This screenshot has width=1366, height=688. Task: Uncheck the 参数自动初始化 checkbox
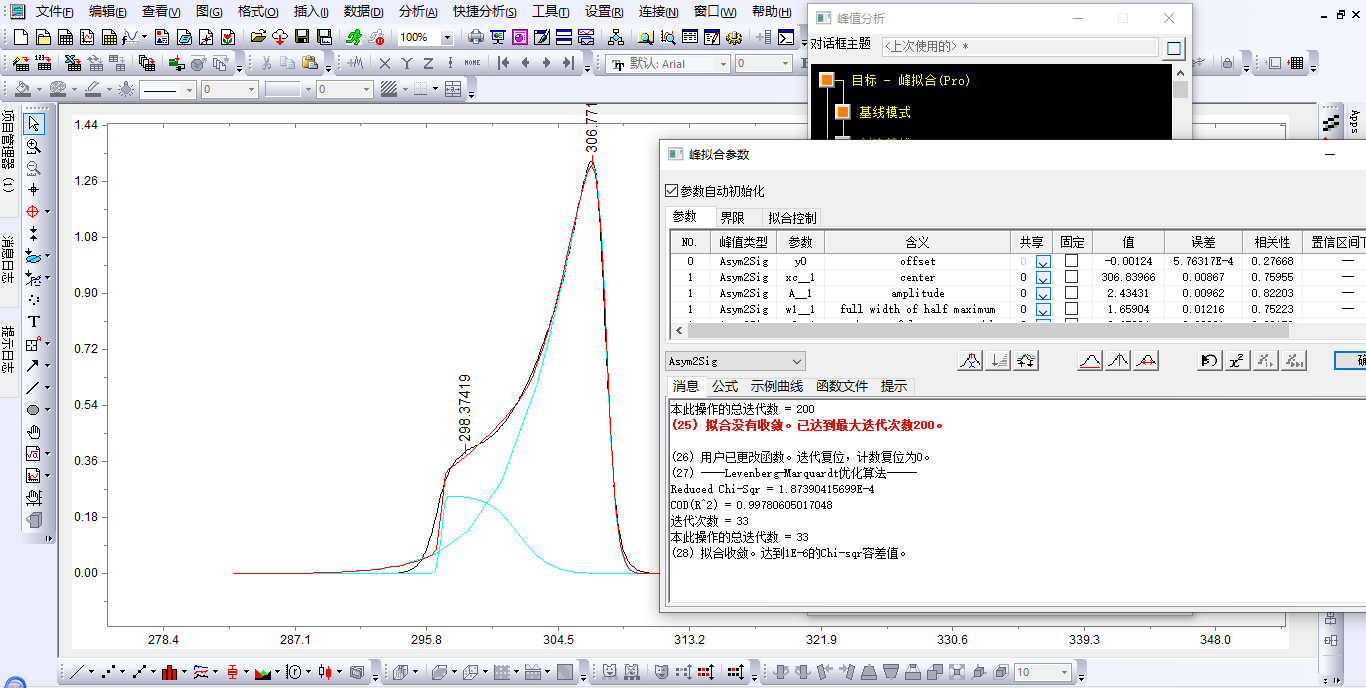[x=671, y=191]
